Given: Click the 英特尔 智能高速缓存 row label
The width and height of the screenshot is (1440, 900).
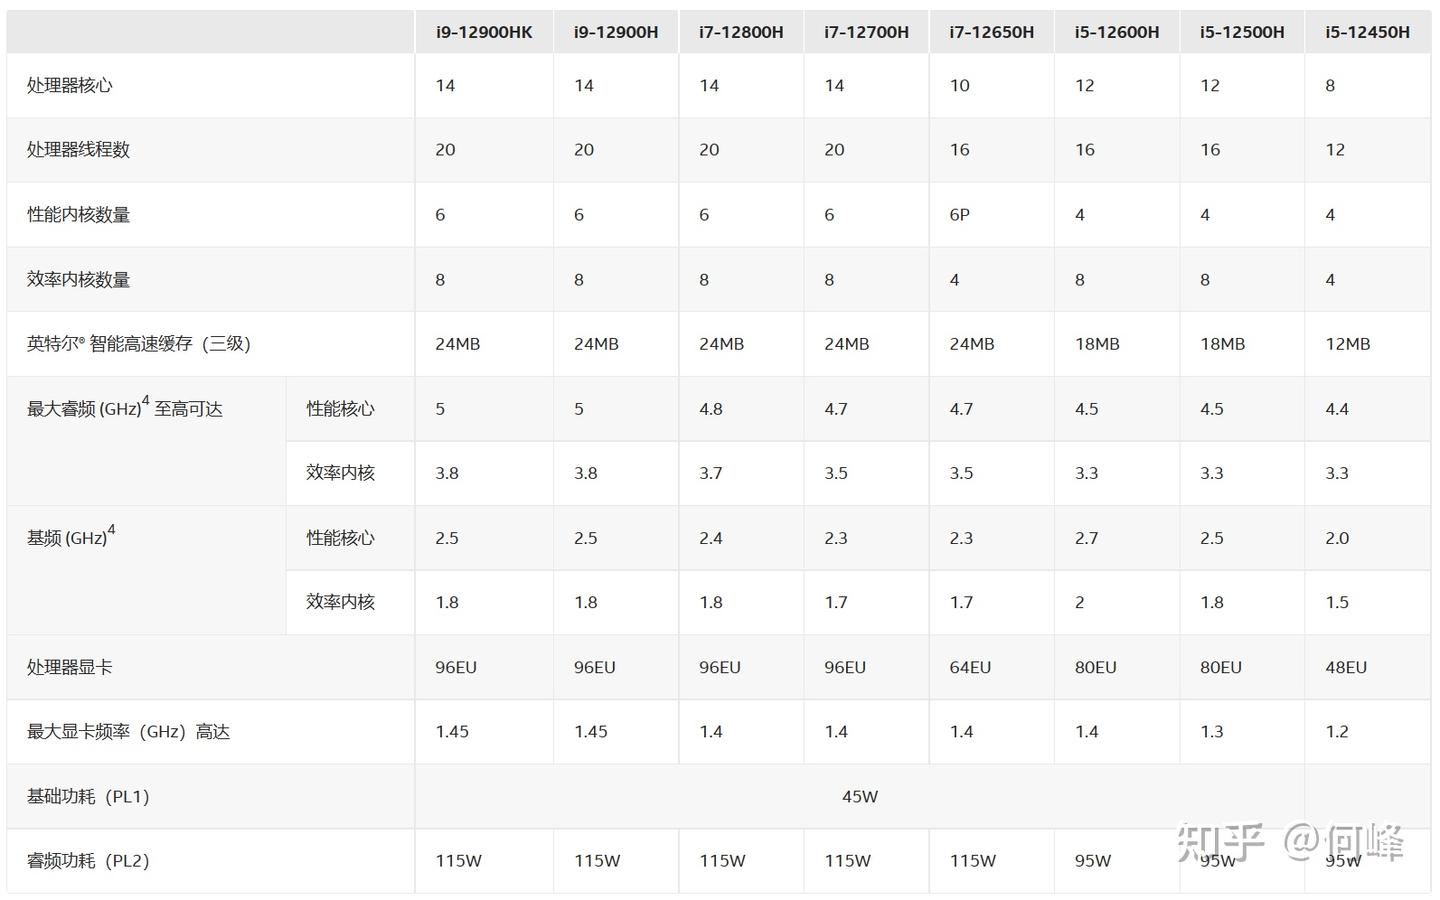Looking at the screenshot, I should (139, 344).
